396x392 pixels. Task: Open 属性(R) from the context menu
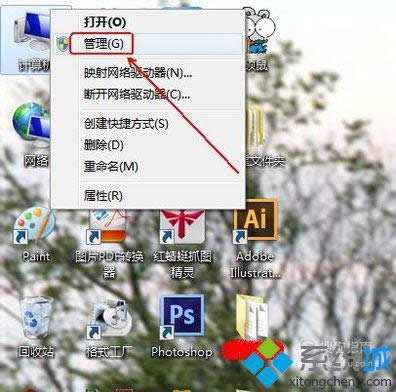pyautogui.click(x=147, y=196)
